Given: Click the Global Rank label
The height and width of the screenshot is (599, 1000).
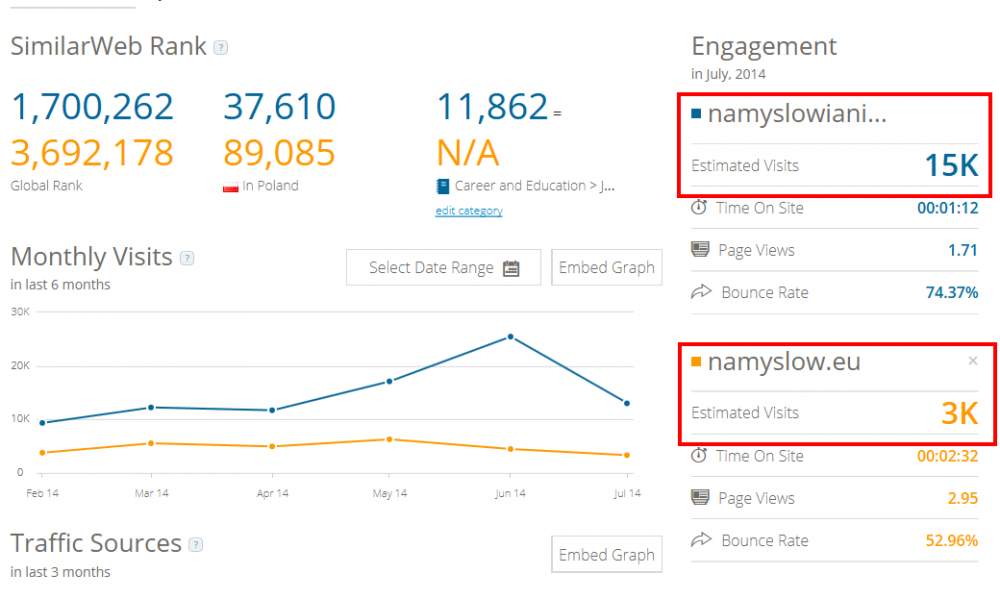Looking at the screenshot, I should tap(47, 186).
